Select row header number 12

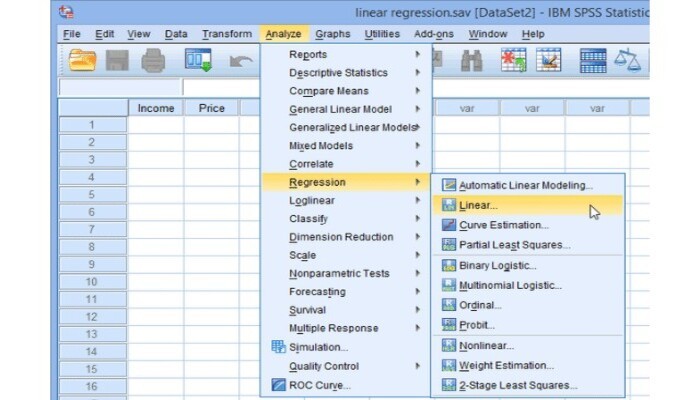pos(93,317)
